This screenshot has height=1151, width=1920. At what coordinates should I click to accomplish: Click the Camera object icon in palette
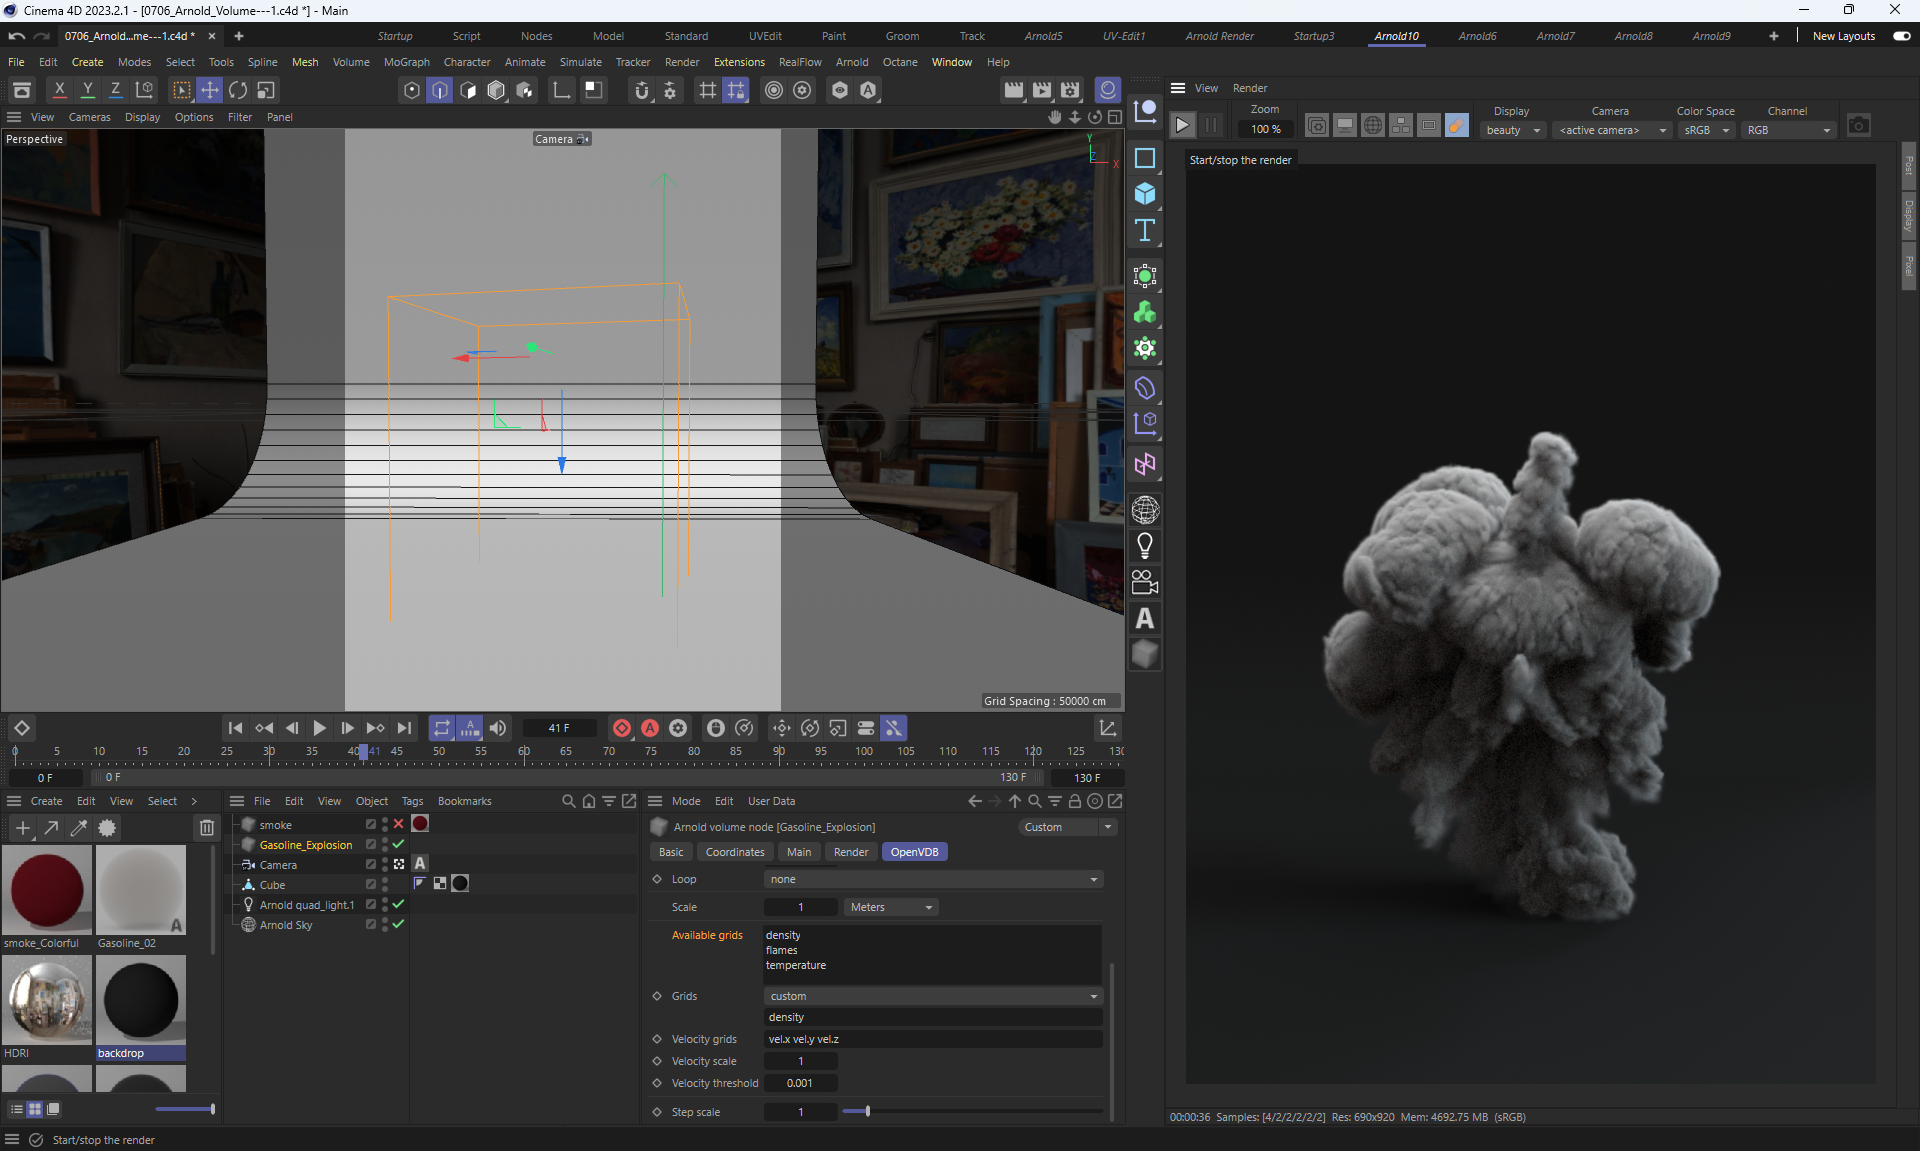point(1145,582)
